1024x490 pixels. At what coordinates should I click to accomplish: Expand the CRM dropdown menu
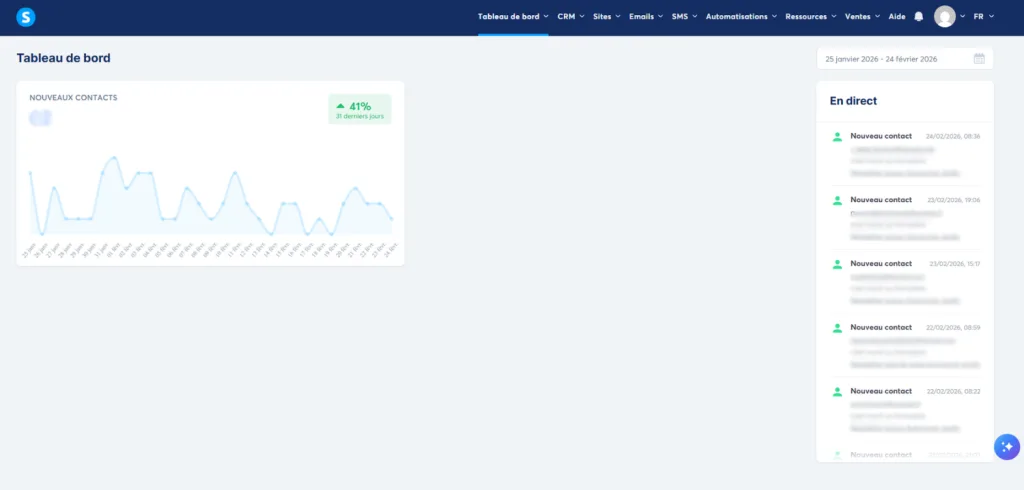(571, 17)
